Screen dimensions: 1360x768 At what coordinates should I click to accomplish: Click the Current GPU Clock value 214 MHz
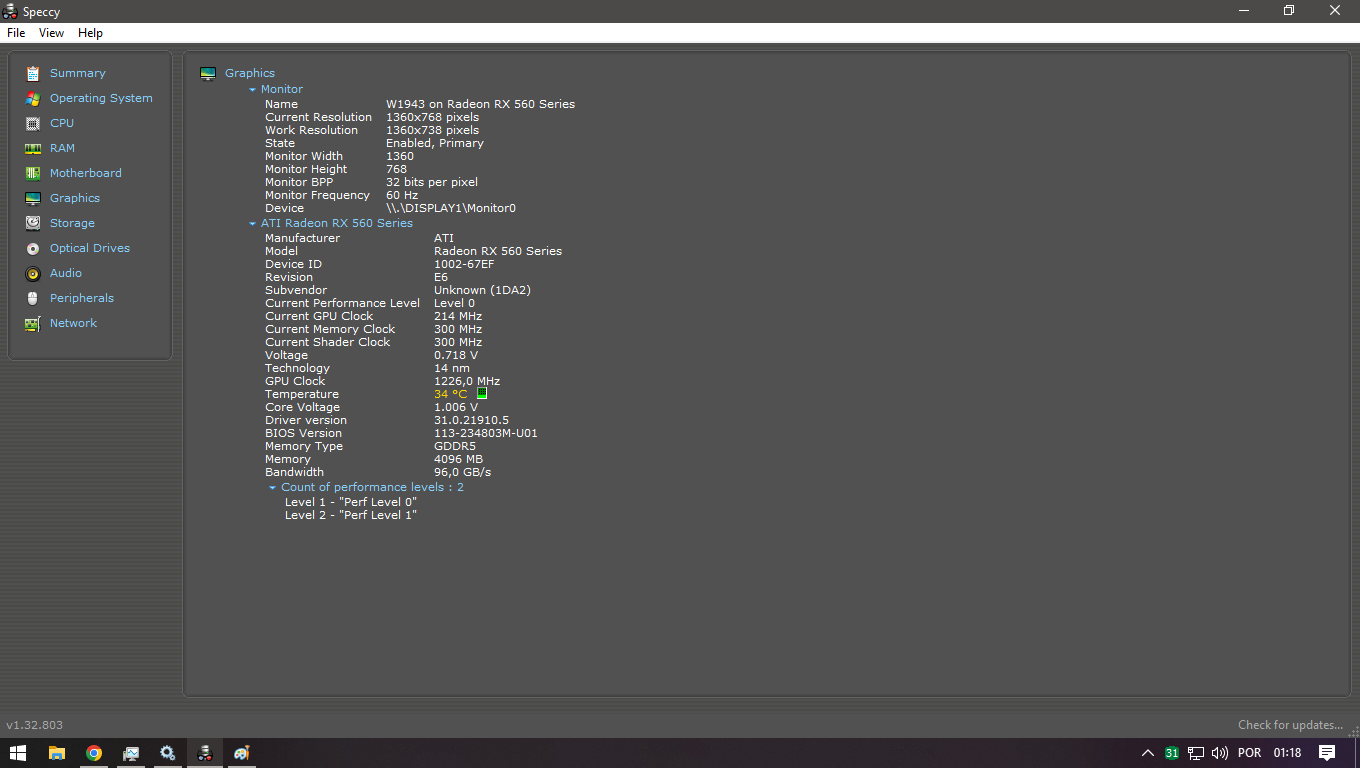458,316
